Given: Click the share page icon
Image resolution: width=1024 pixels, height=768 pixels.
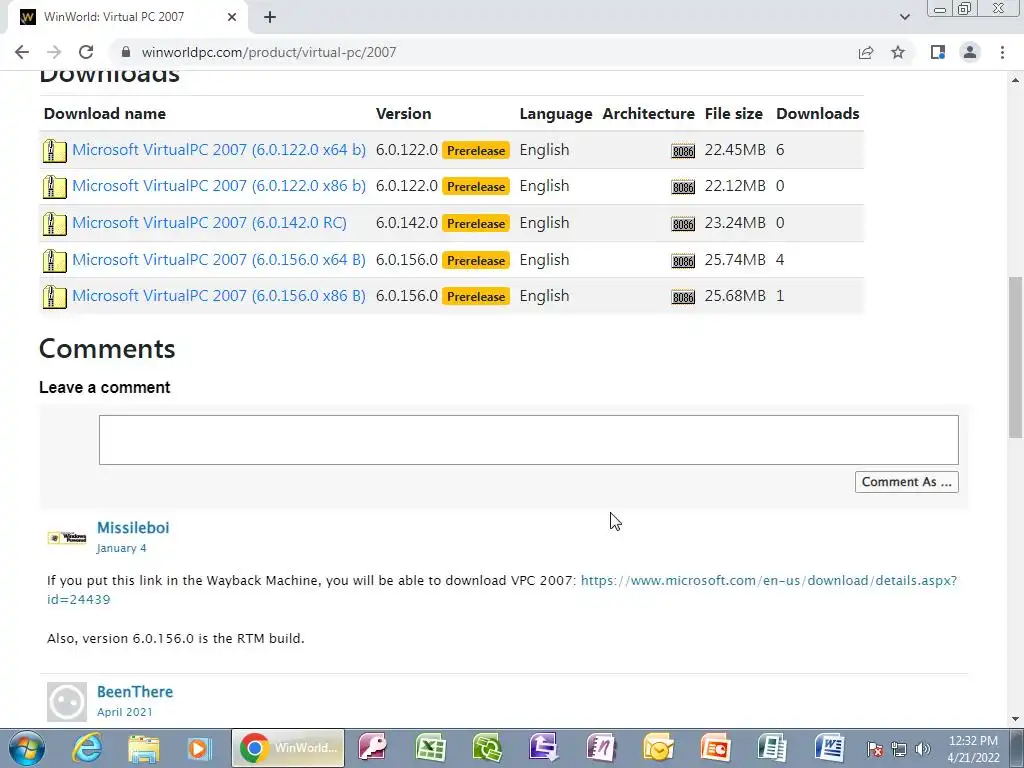Looking at the screenshot, I should coord(866,52).
